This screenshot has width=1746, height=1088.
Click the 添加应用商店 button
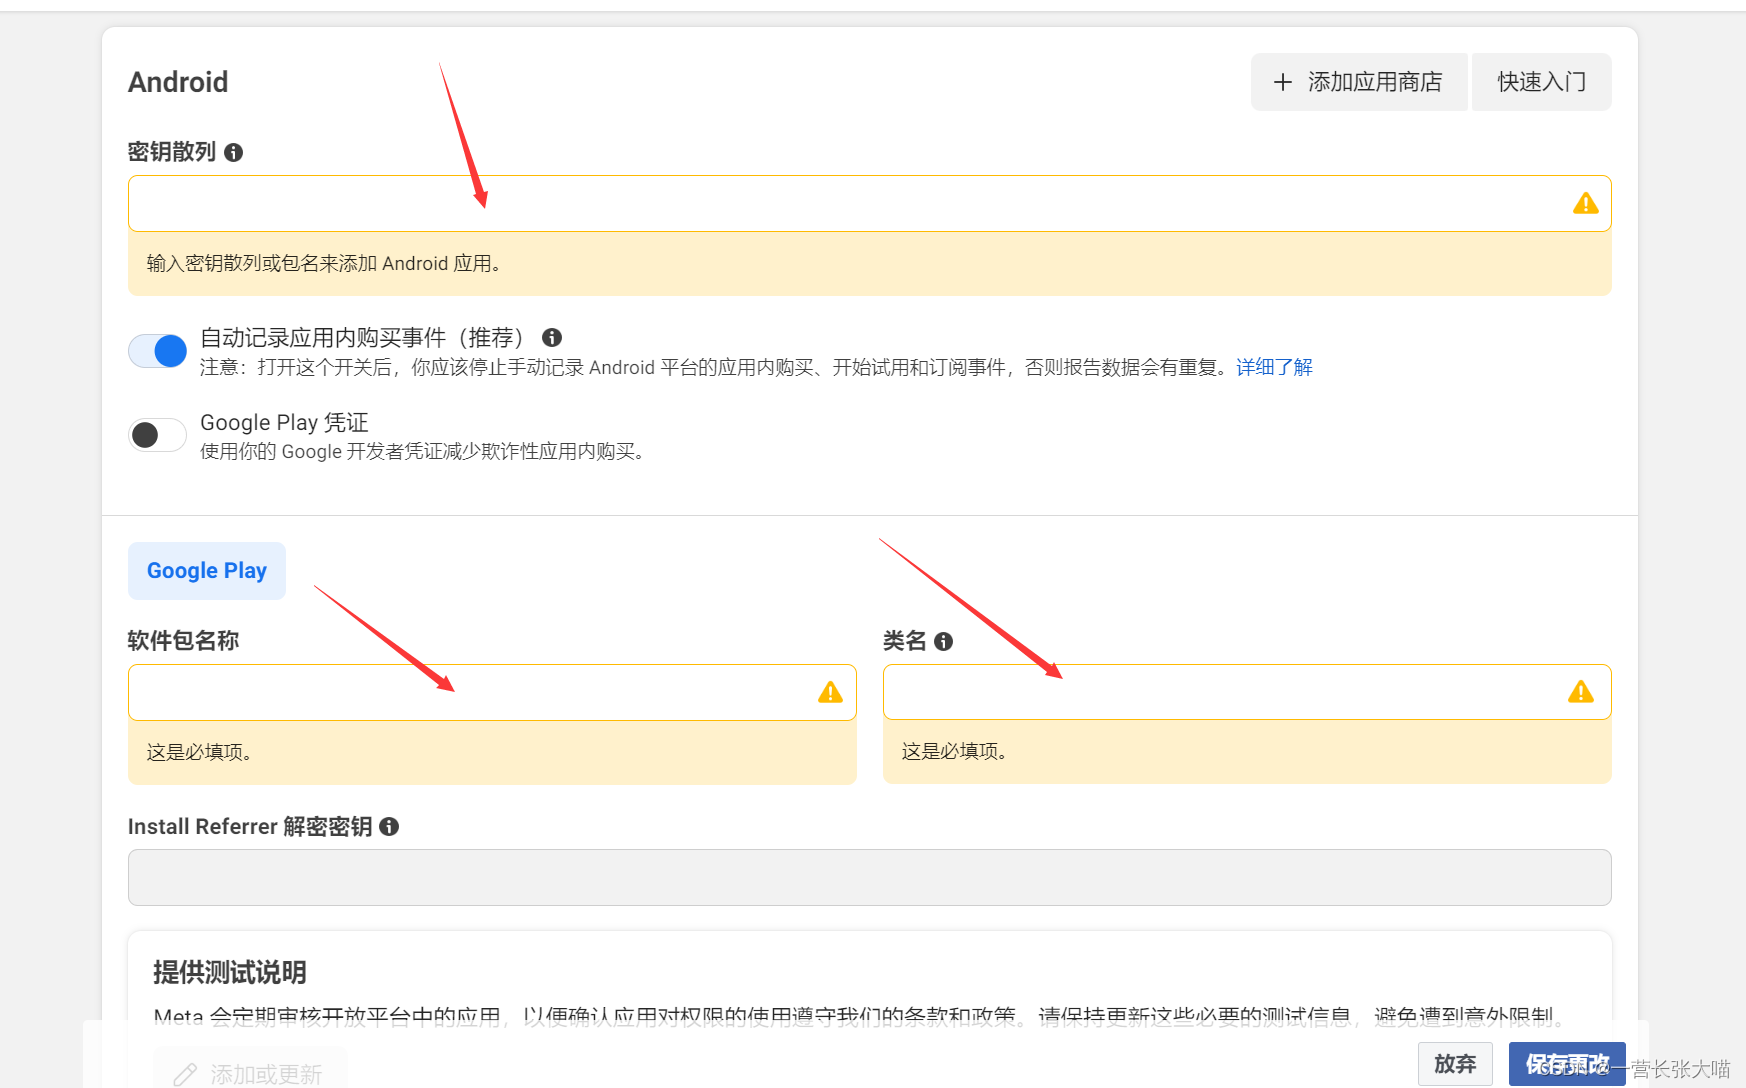point(1359,81)
